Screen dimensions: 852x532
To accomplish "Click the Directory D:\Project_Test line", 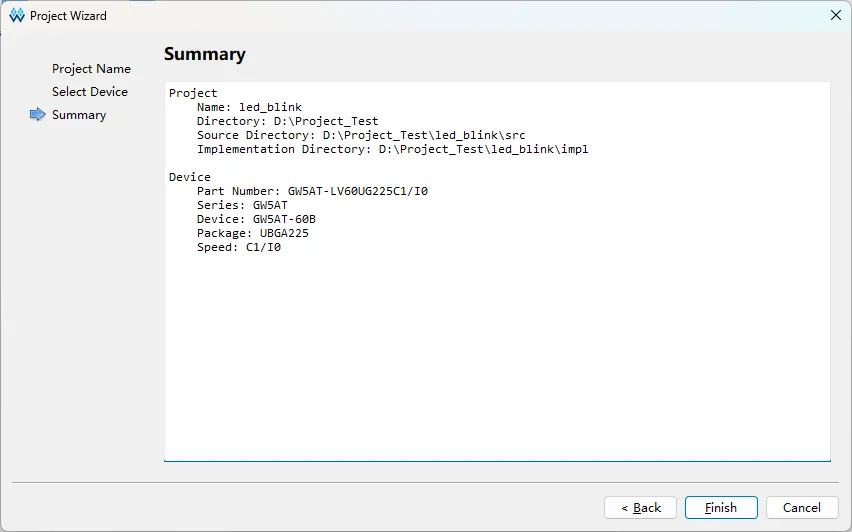I will 287,121.
